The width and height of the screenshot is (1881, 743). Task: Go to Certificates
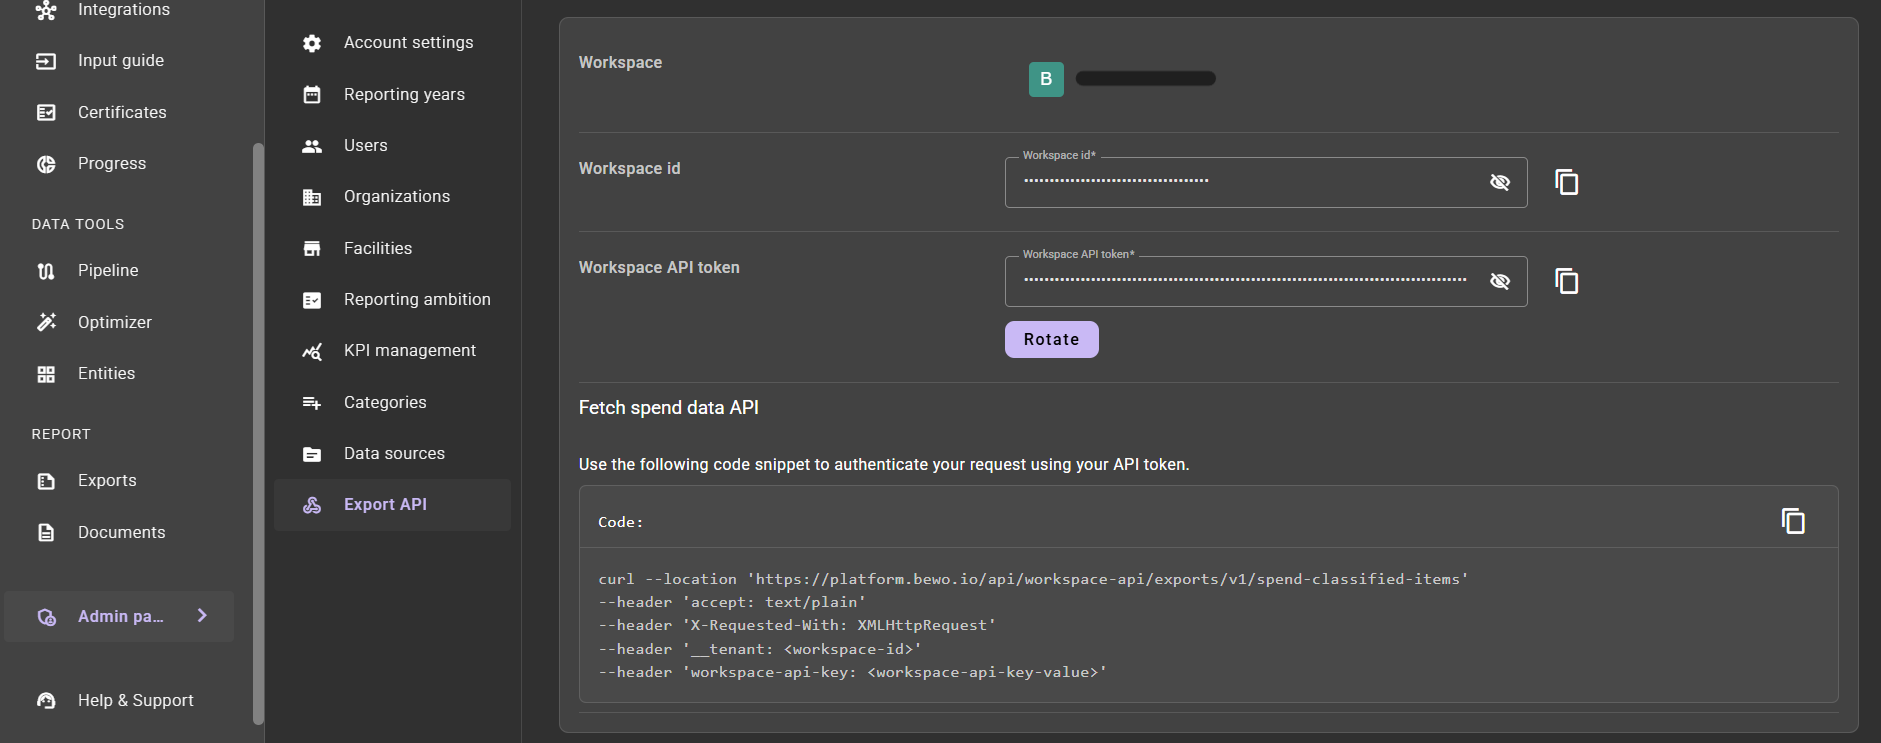pos(122,112)
